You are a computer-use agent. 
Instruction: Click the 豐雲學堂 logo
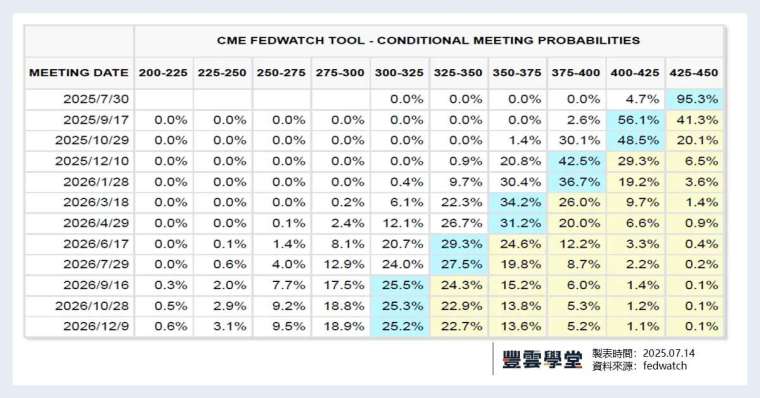(542, 359)
